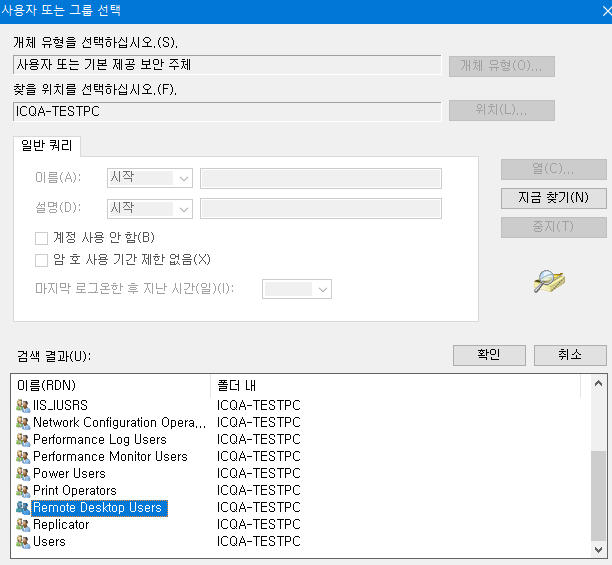Viewport: 612px width, 565px height.
Task: Click the Network Configuration Operators group icon
Action: tap(23, 423)
